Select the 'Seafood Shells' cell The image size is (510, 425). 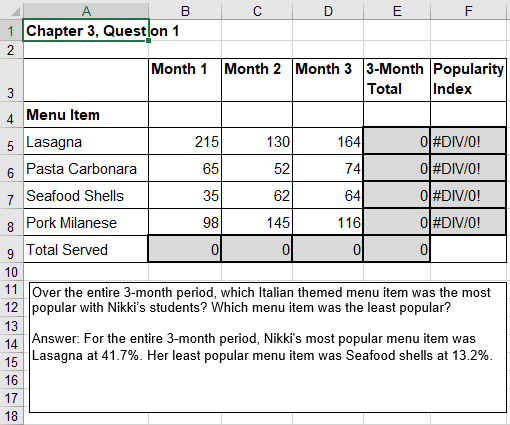[x=86, y=195]
